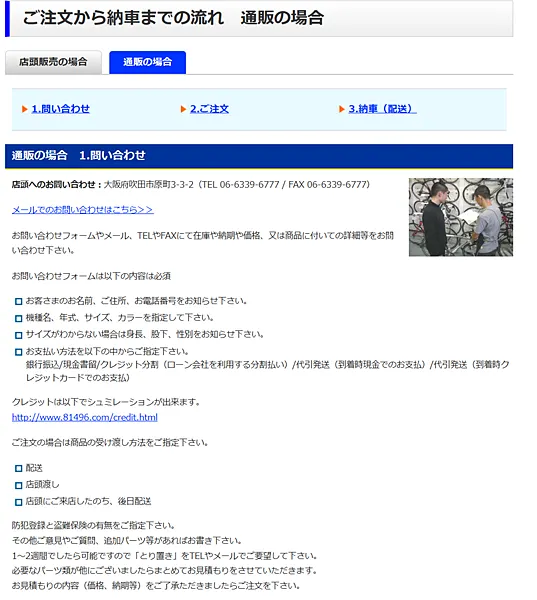The height and width of the screenshot is (600, 537).
Task: Jump to the 2.ご注文 section link
Action: click(x=209, y=109)
